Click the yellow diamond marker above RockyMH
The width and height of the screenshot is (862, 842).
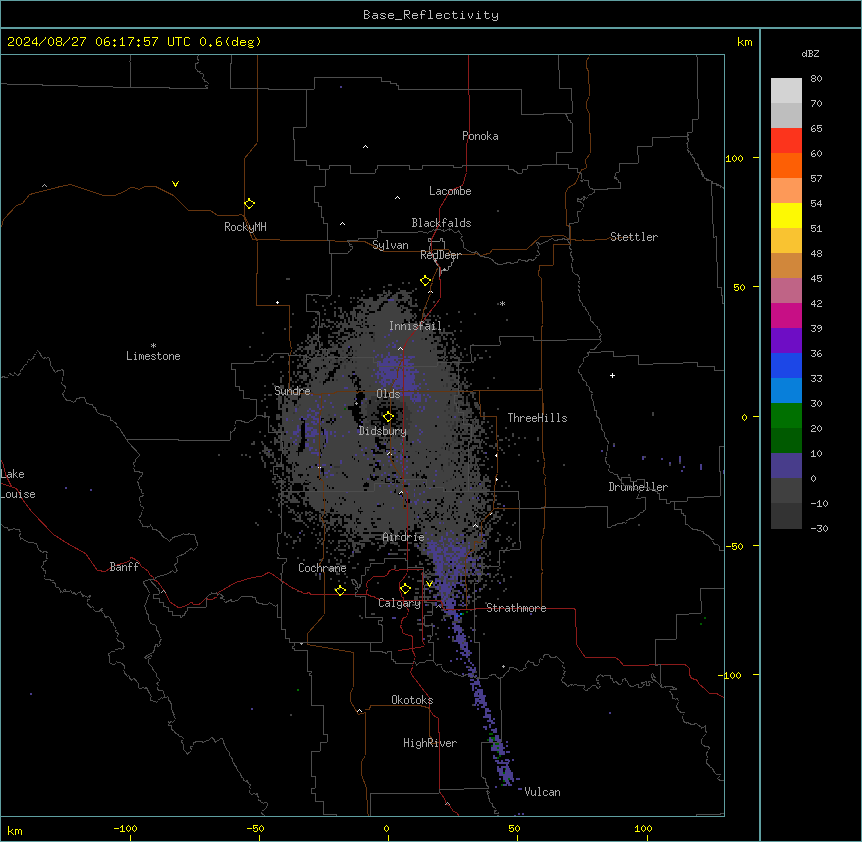tap(249, 204)
